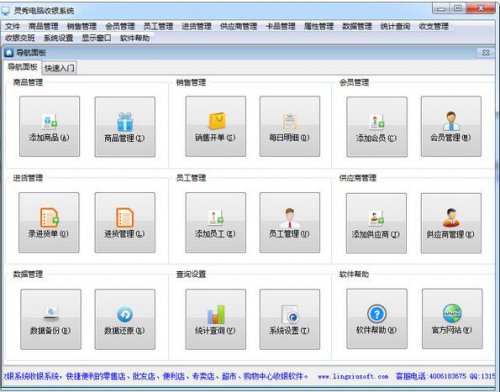Image resolution: width=500 pixels, height=392 pixels.
Task: Switch to the 快速入门 tab
Action: (x=59, y=68)
